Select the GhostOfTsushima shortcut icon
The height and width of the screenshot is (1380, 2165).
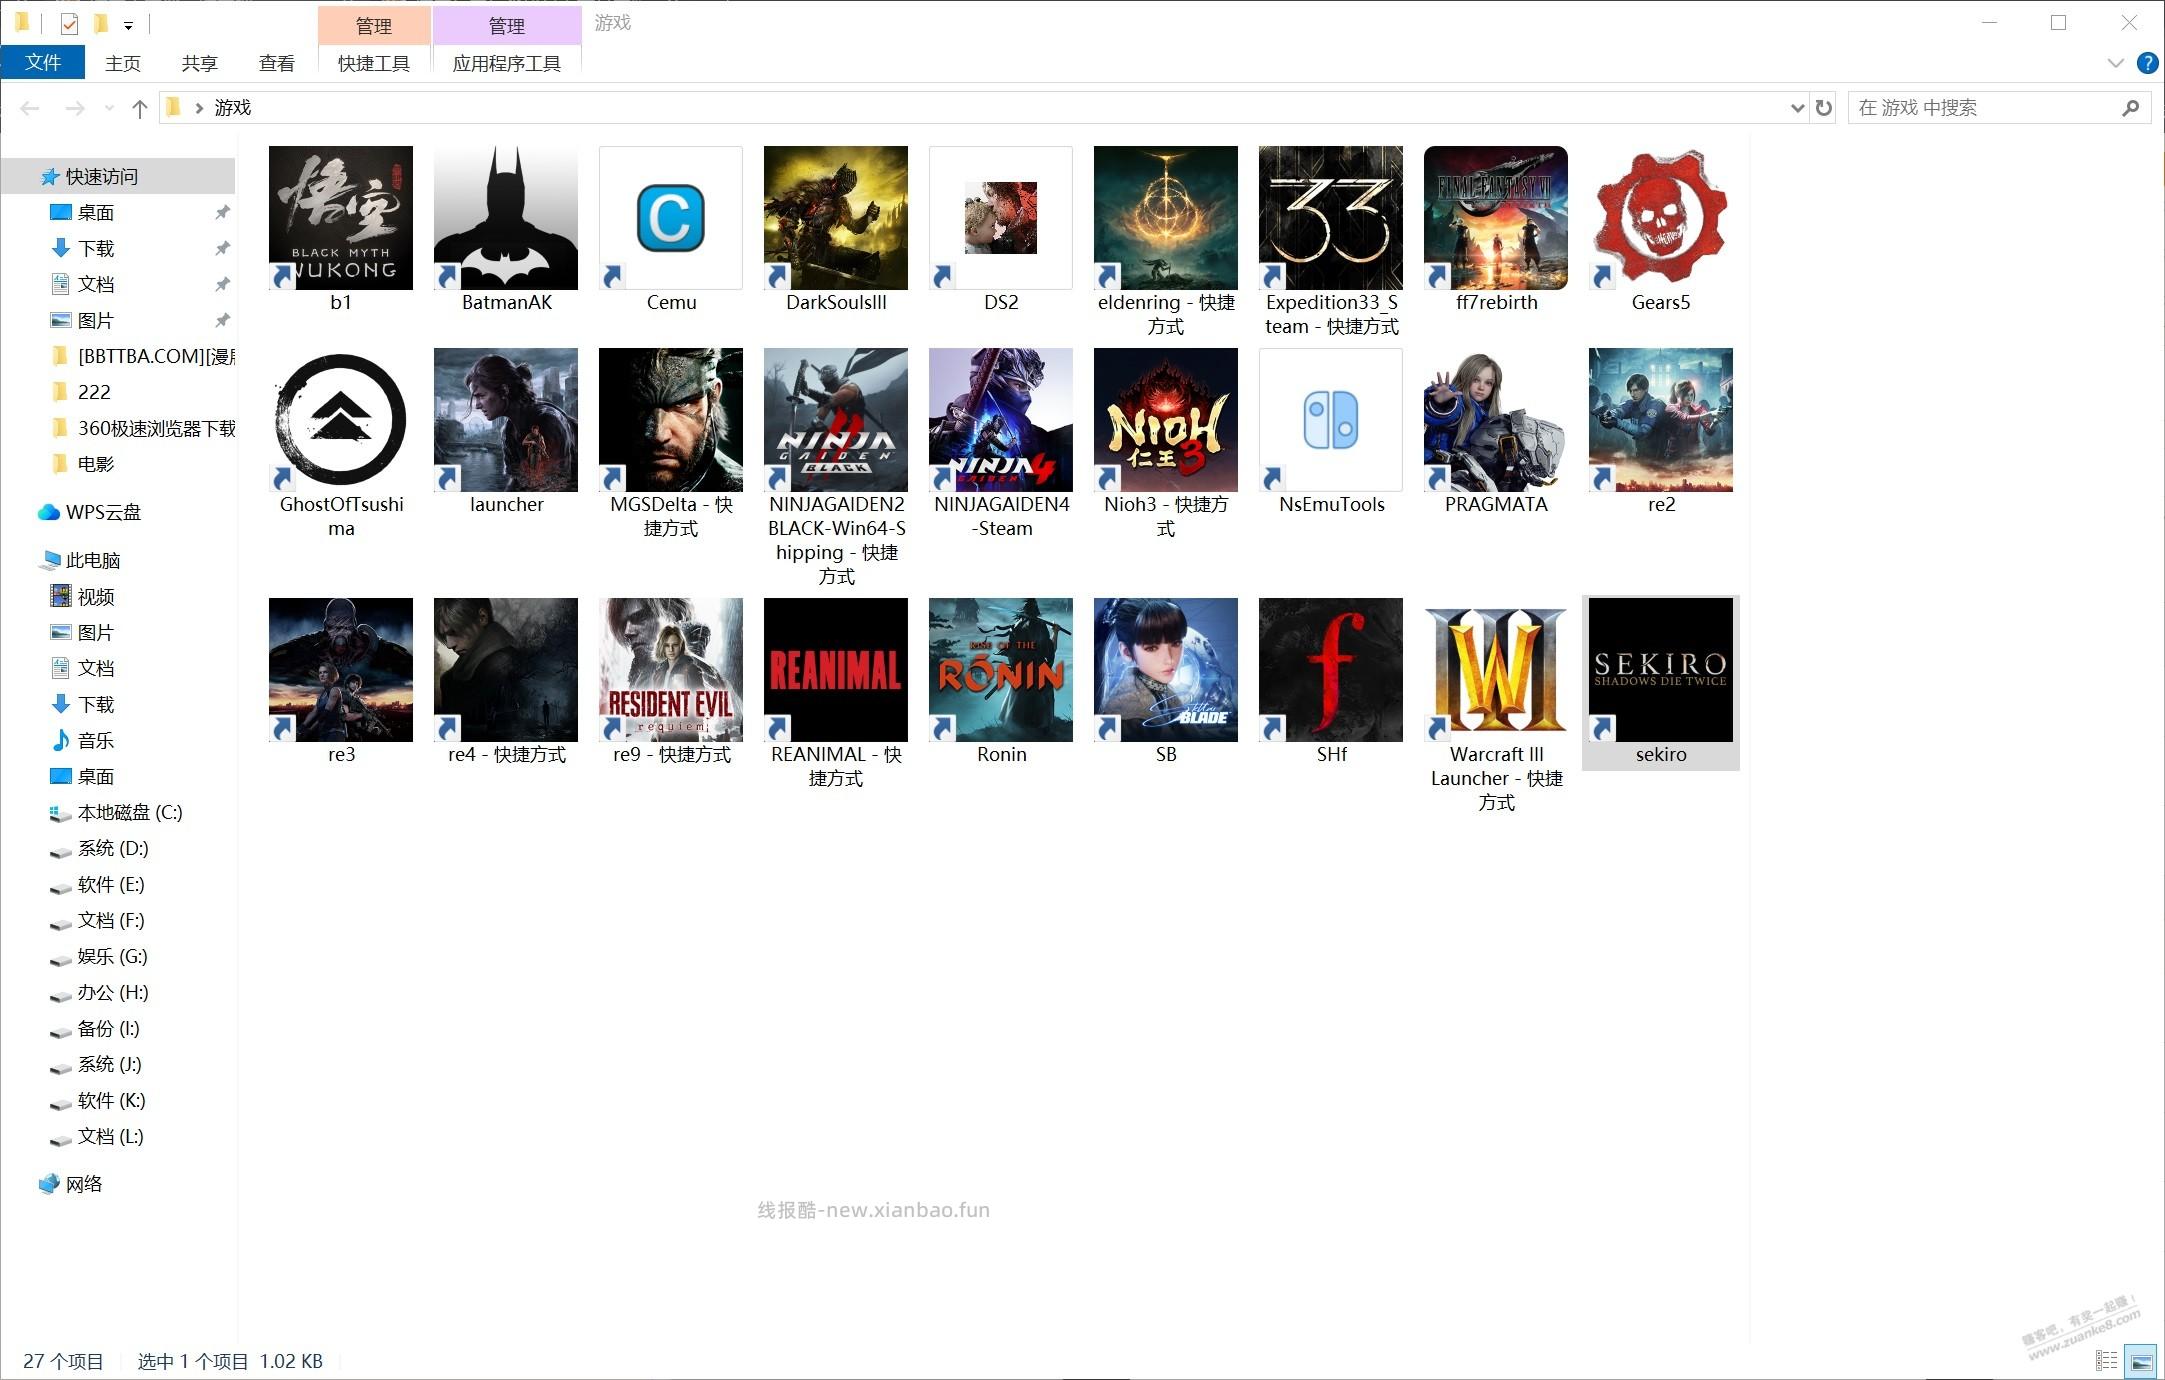pyautogui.click(x=340, y=420)
